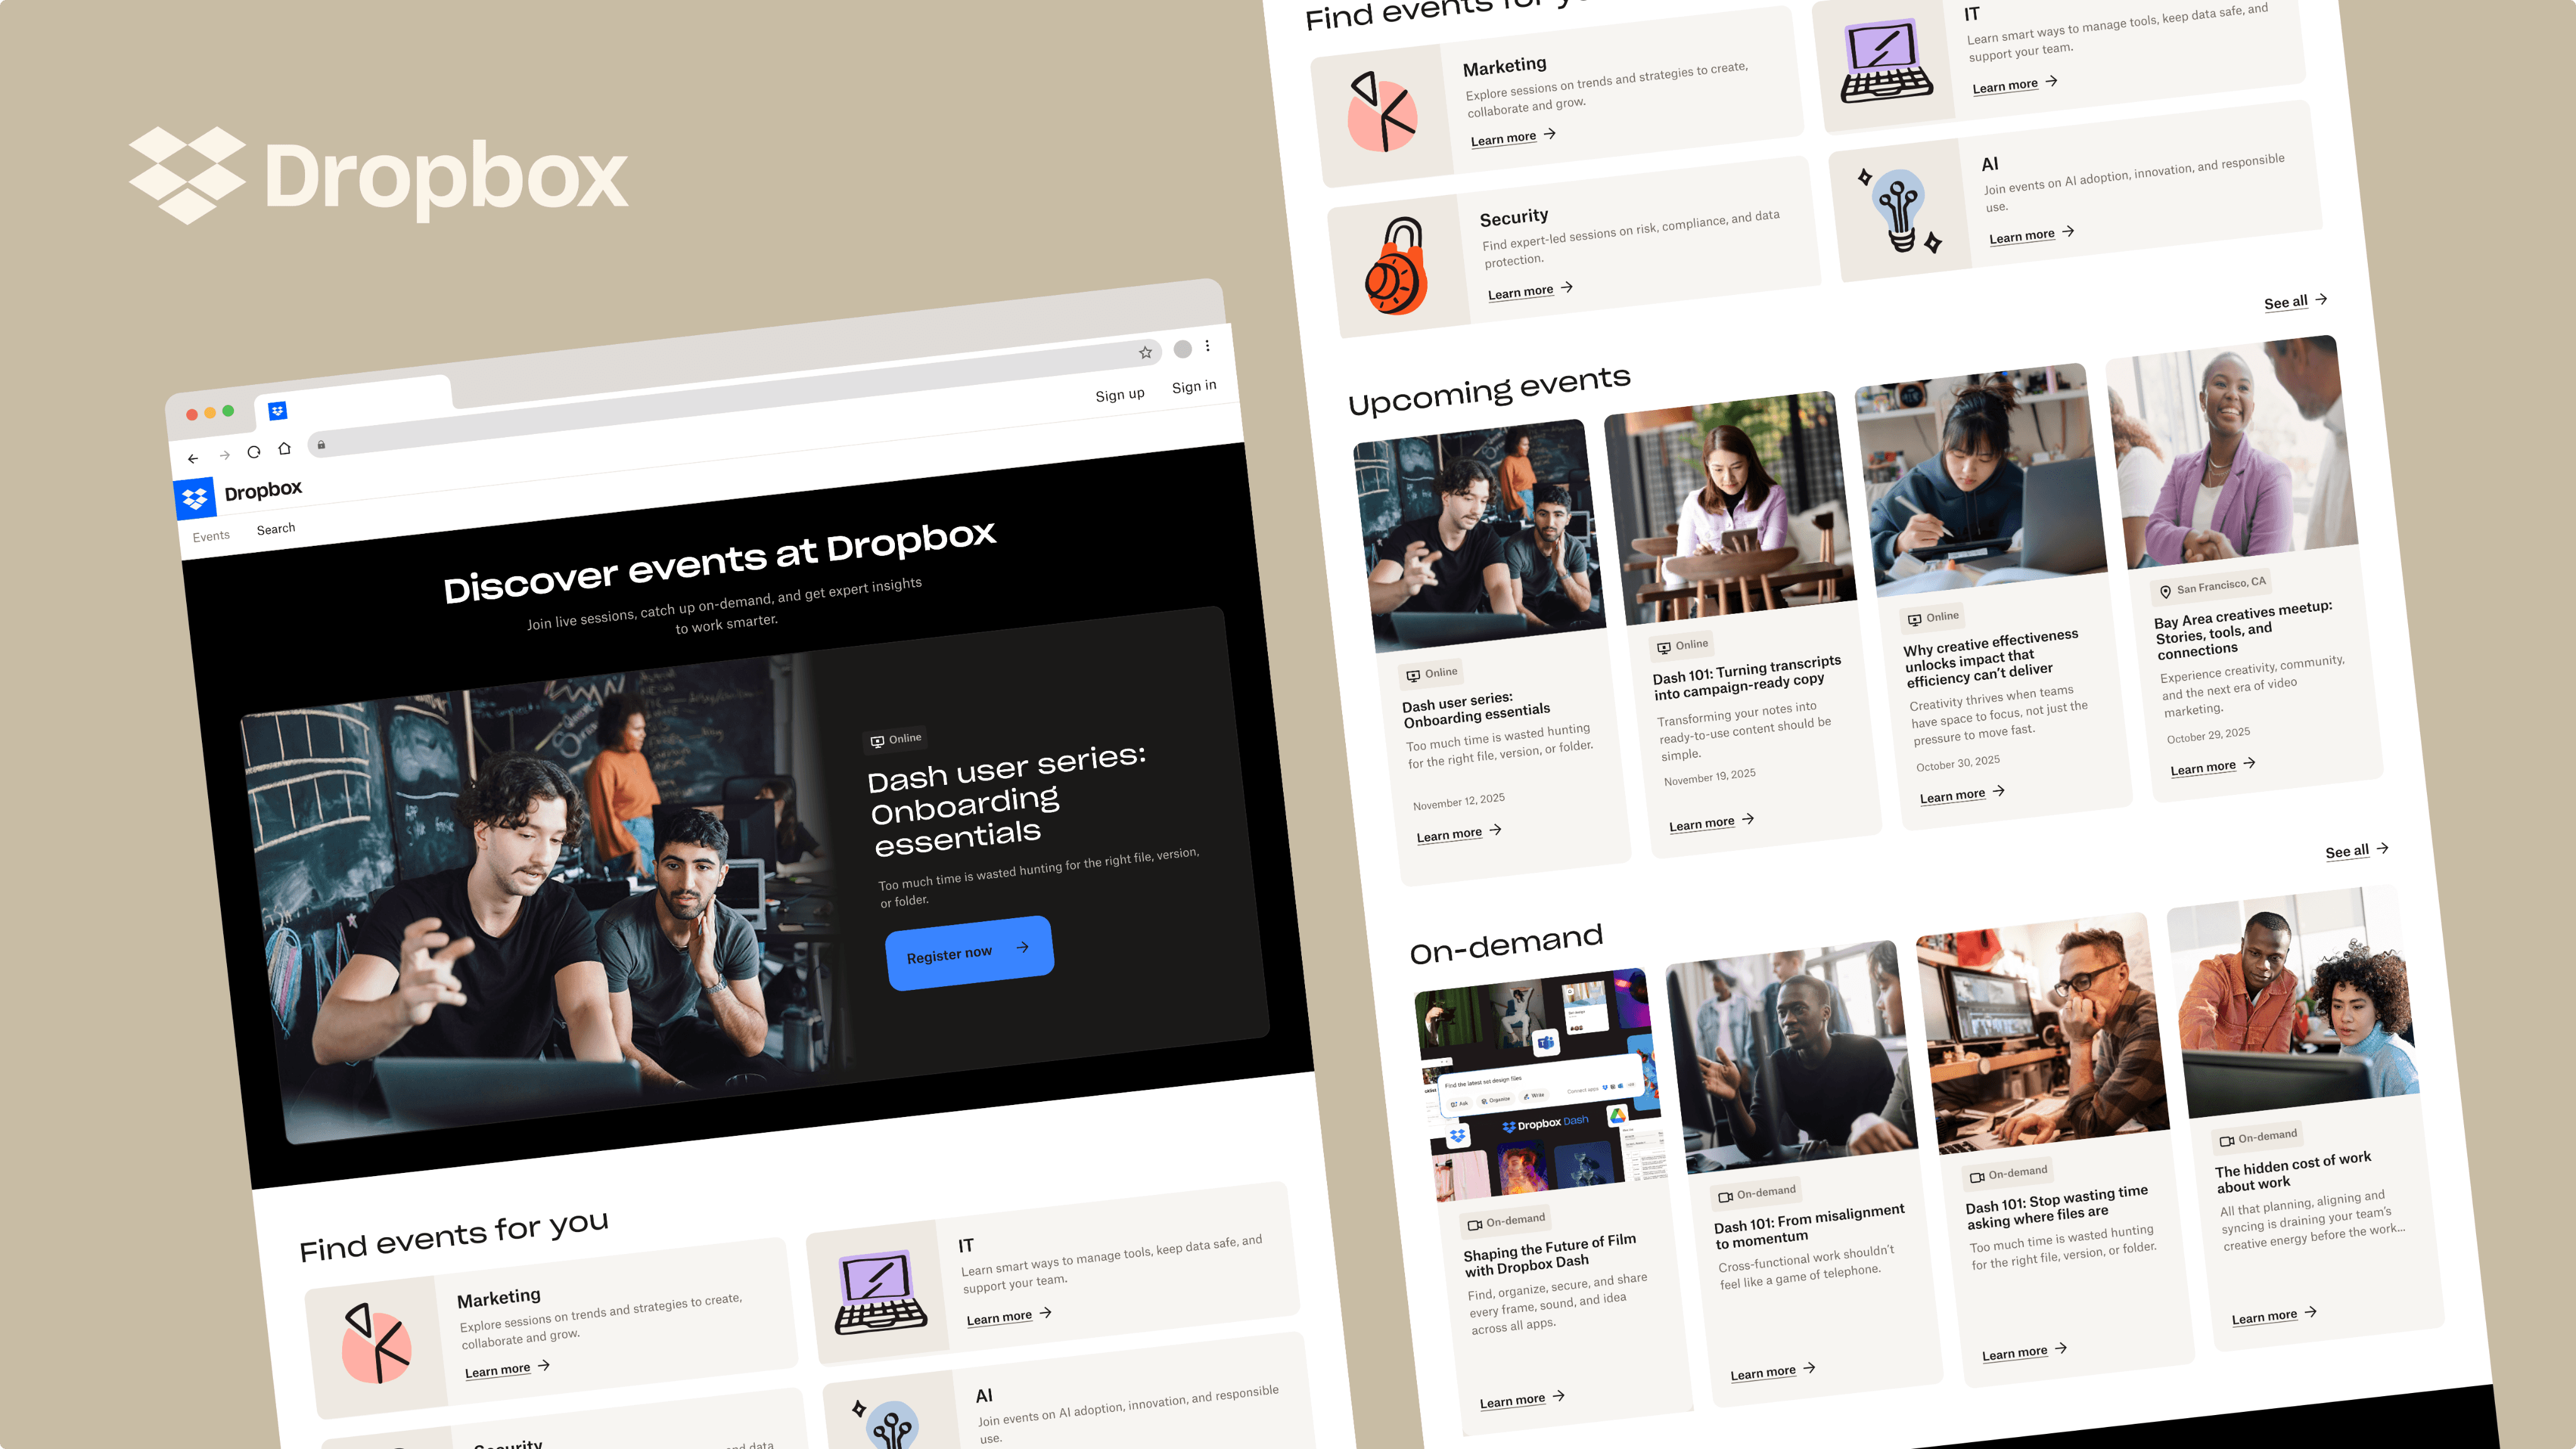
Task: Click the orange padlock Security icon
Action: (1396, 268)
